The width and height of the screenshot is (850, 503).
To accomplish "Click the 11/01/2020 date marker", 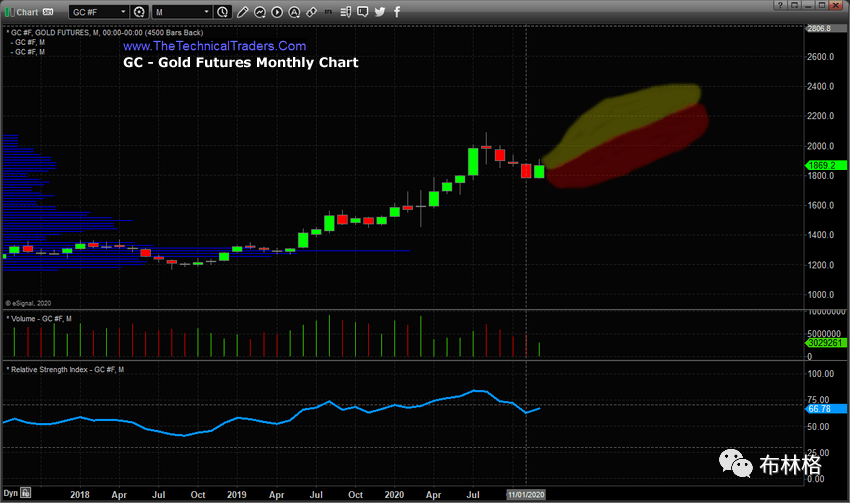I will [x=526, y=494].
